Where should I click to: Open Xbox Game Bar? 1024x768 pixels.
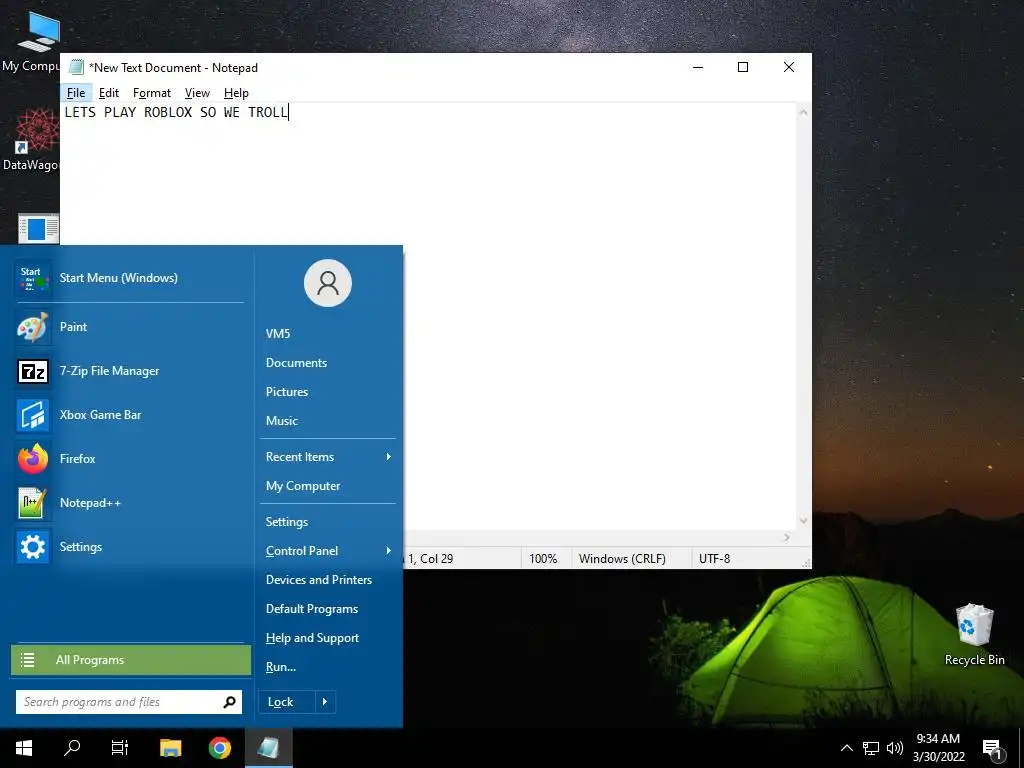click(x=129, y=415)
